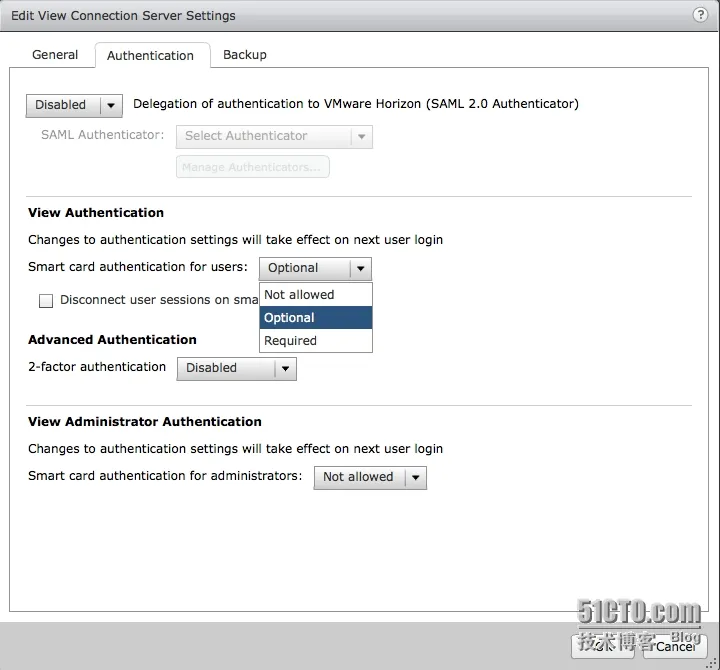The image size is (720, 670).
Task: Click the Delegation of authentication description text
Action: [356, 104]
